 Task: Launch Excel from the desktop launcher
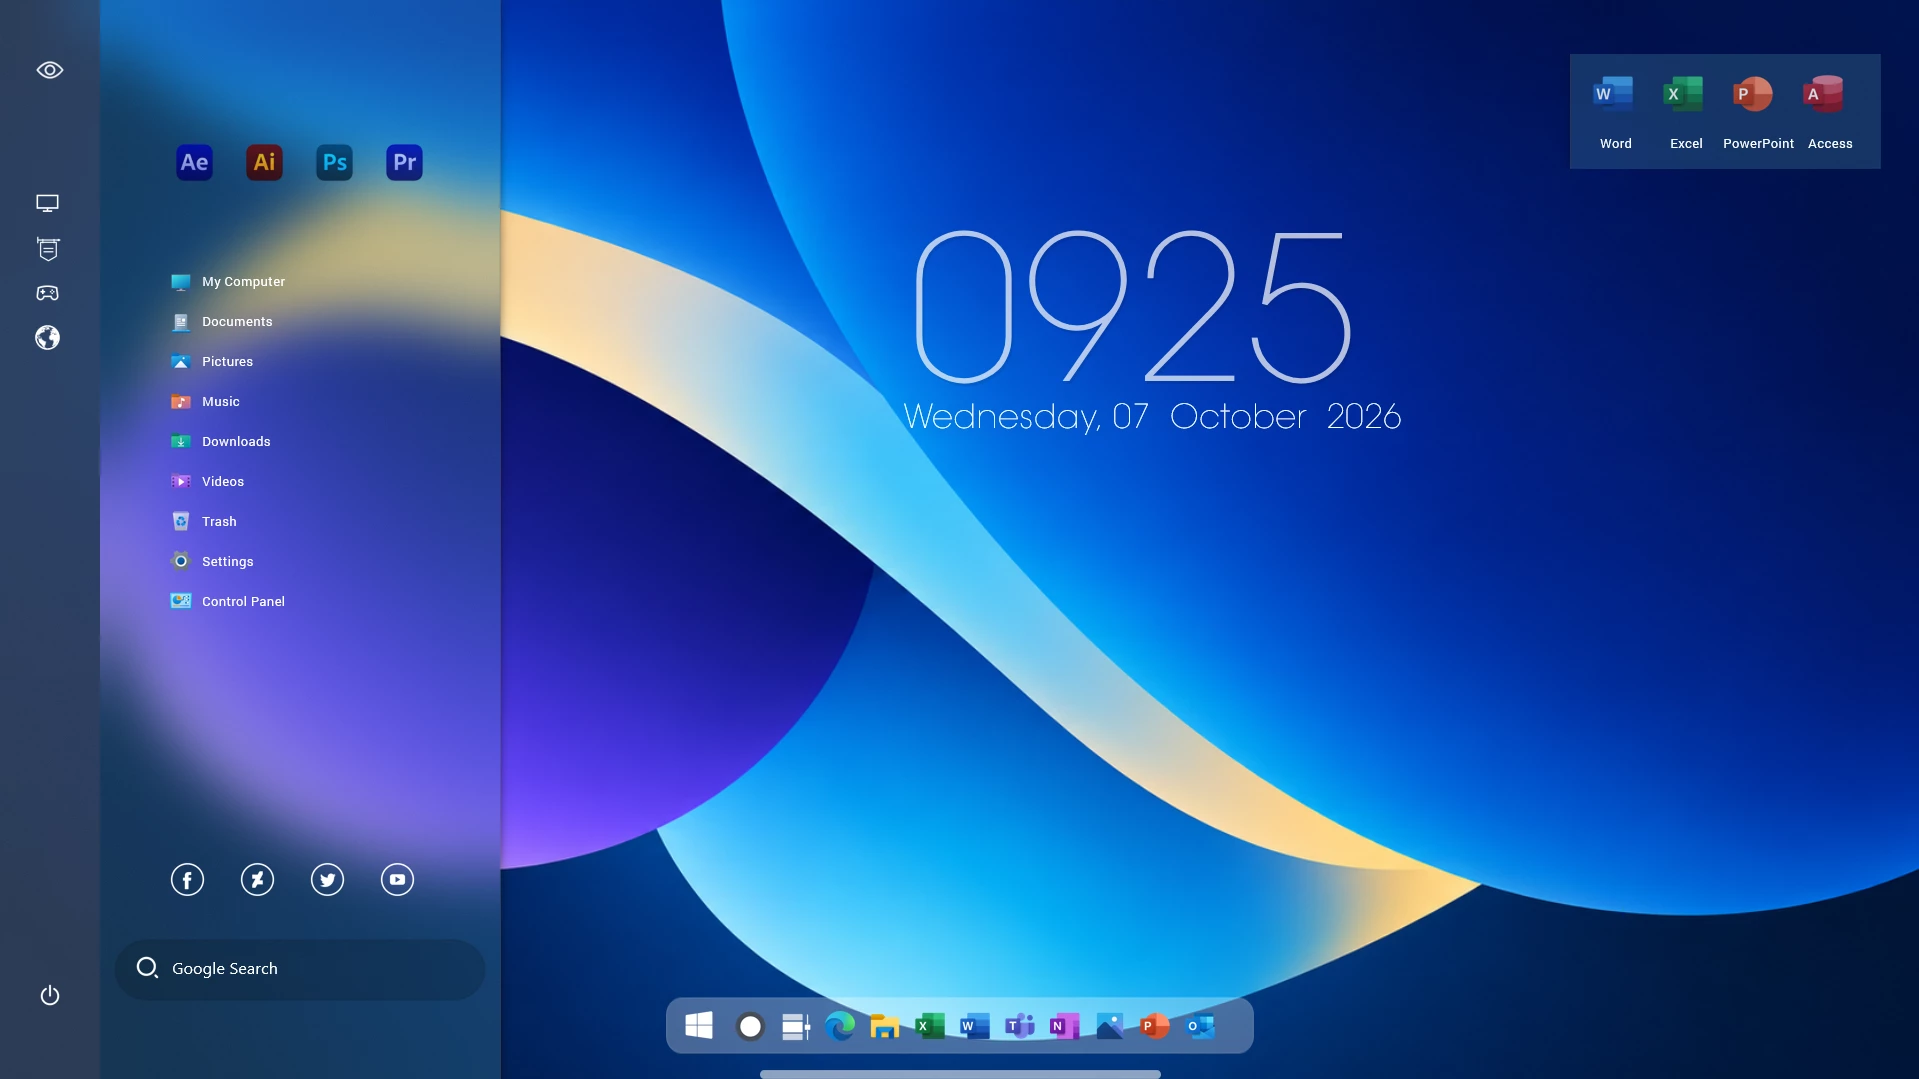click(1685, 112)
